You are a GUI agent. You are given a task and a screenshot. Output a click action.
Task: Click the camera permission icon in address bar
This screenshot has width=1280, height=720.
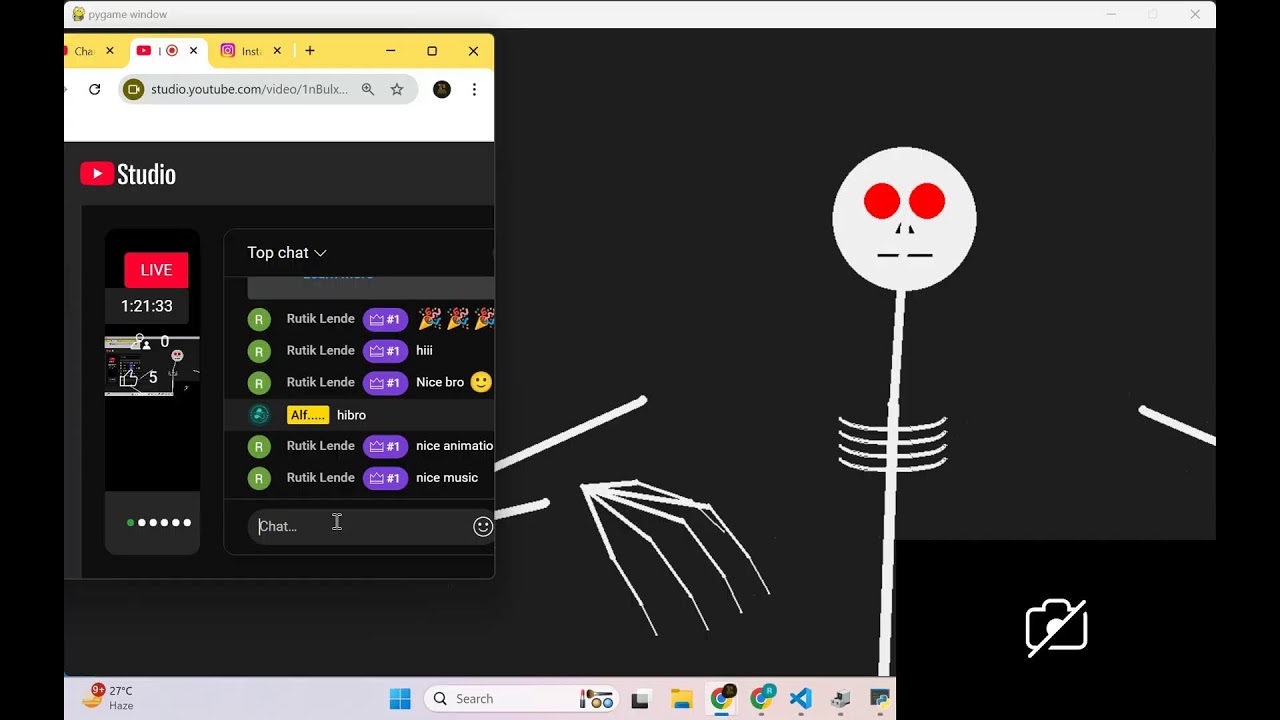133,89
